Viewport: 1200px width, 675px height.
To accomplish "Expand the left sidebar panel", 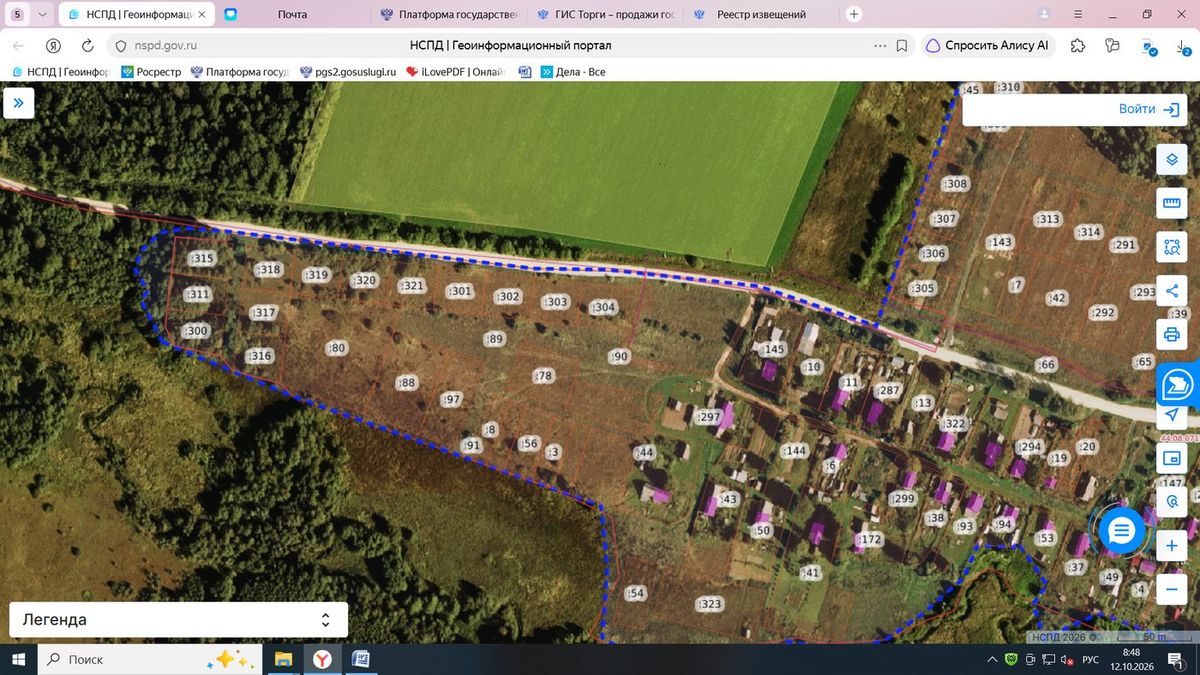I will pyautogui.click(x=18, y=103).
